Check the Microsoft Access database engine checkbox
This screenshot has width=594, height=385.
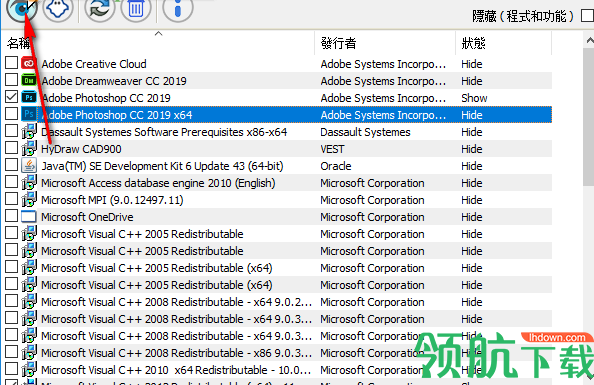click(11, 182)
